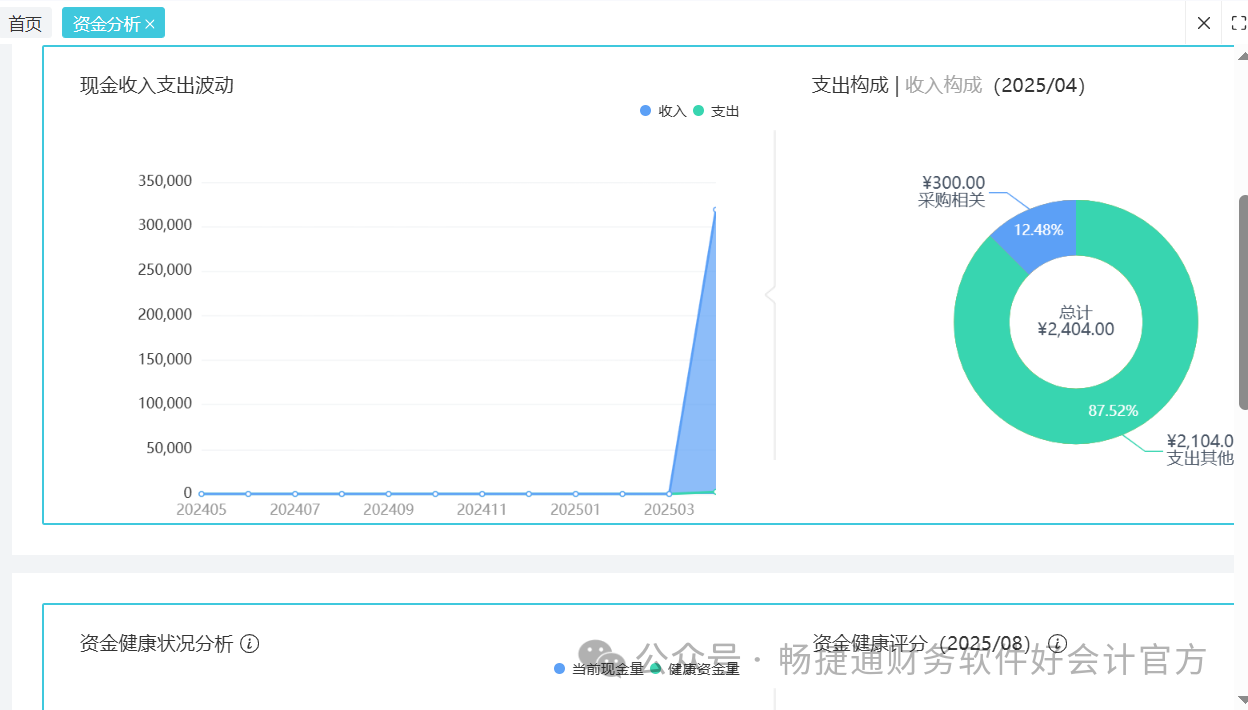Click the info icon beside 资金健康状况分析
The height and width of the screenshot is (710, 1248).
(252, 644)
